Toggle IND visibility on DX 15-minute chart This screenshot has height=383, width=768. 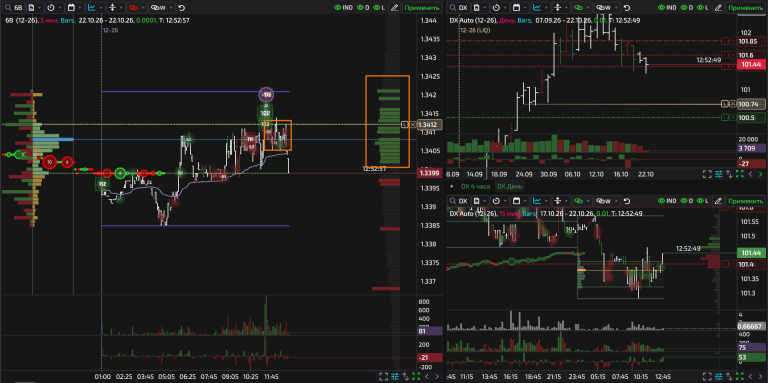[667, 201]
